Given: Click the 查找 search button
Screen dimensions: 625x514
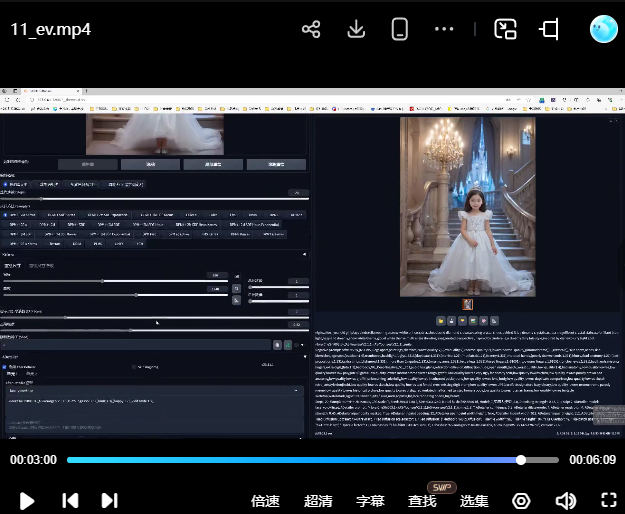Looking at the screenshot, I should click(x=422, y=501).
